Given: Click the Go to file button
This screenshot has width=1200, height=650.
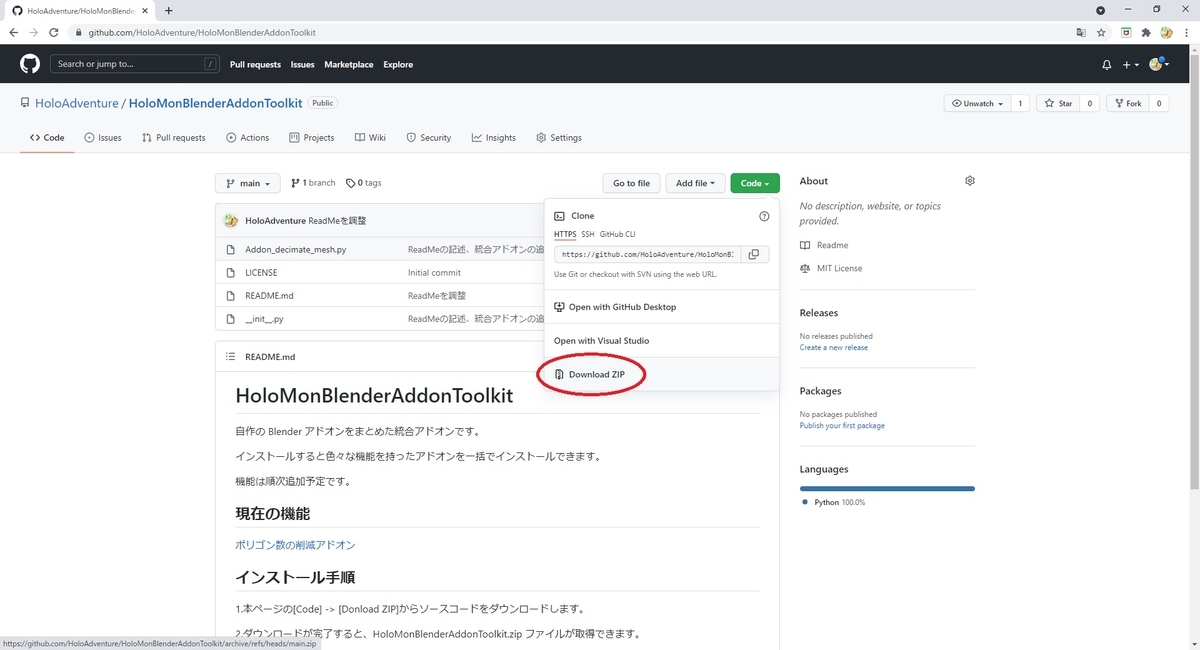Looking at the screenshot, I should [631, 183].
